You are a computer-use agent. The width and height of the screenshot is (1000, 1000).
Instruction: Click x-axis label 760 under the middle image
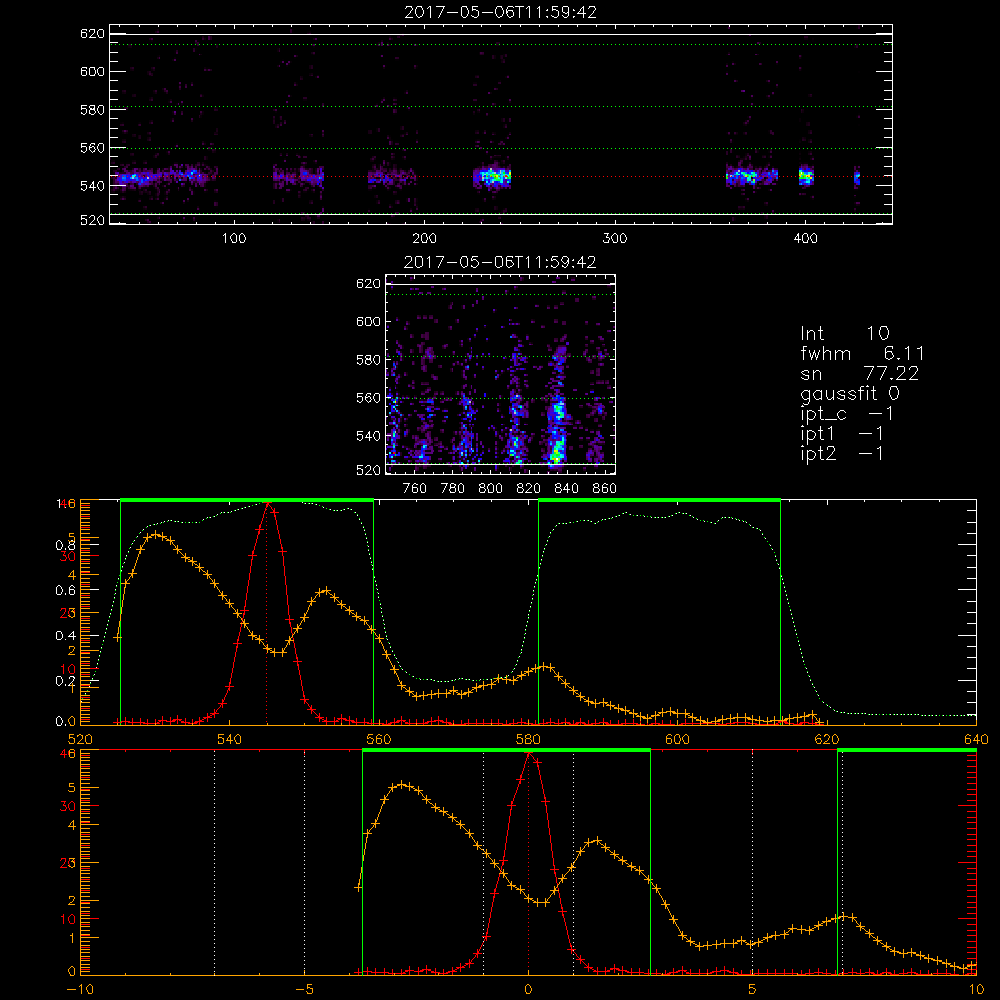click(415, 489)
